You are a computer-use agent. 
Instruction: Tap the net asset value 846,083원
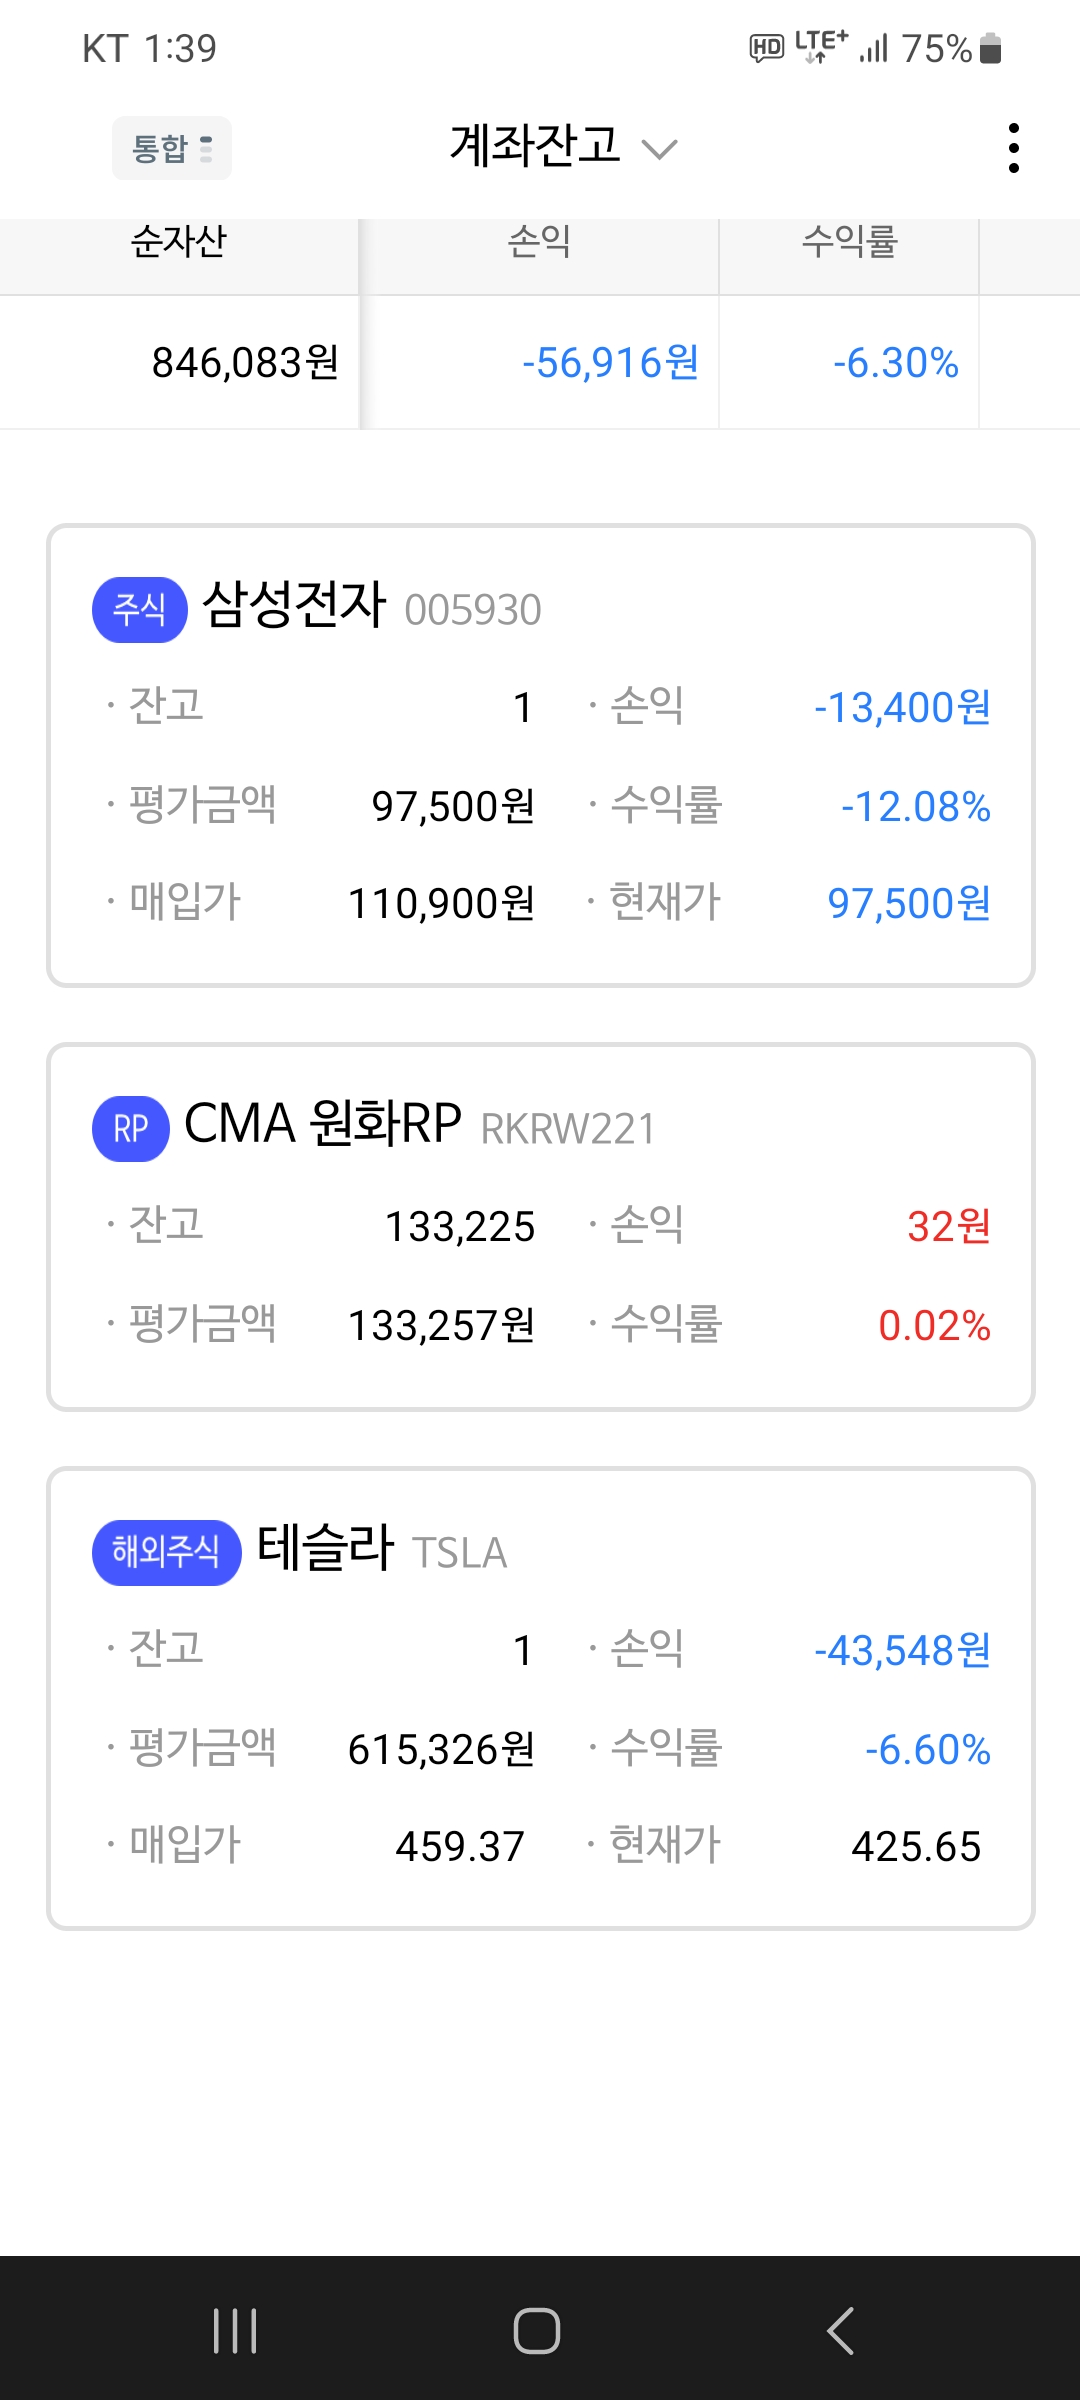pos(245,363)
